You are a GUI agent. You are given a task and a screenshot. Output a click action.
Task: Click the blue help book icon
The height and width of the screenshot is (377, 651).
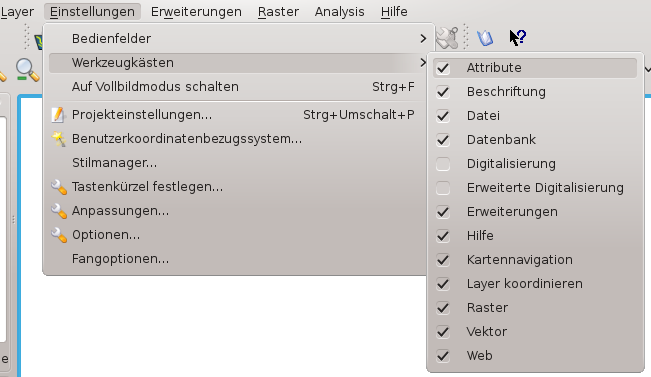pos(485,38)
